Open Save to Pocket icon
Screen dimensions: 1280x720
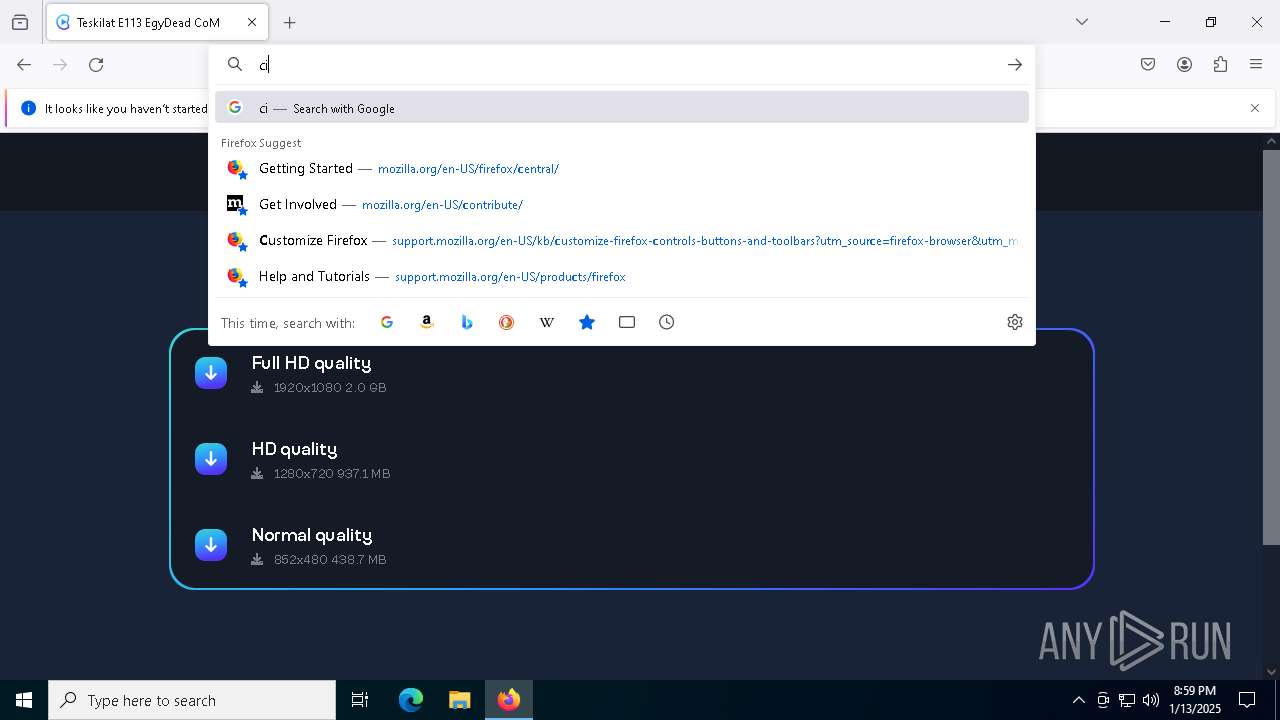click(x=1148, y=64)
